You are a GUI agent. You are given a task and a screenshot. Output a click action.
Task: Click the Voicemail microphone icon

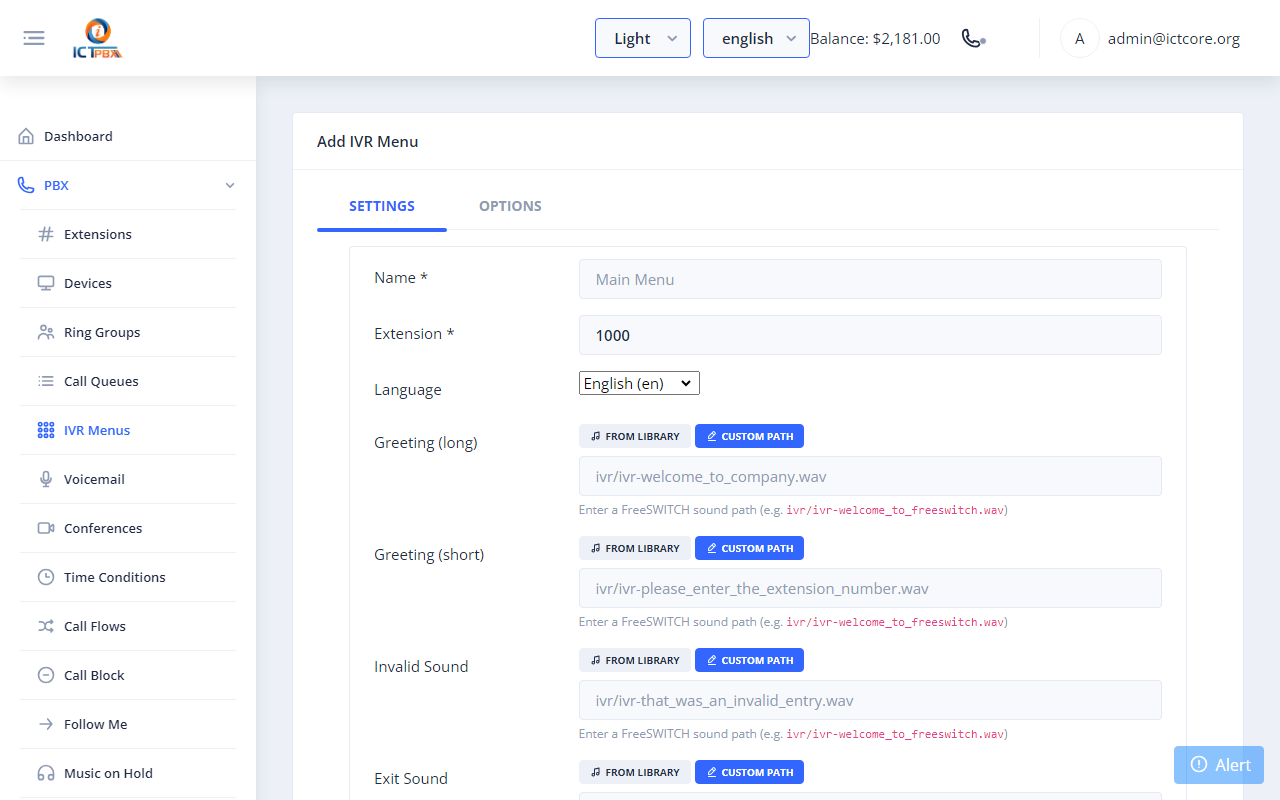point(46,479)
